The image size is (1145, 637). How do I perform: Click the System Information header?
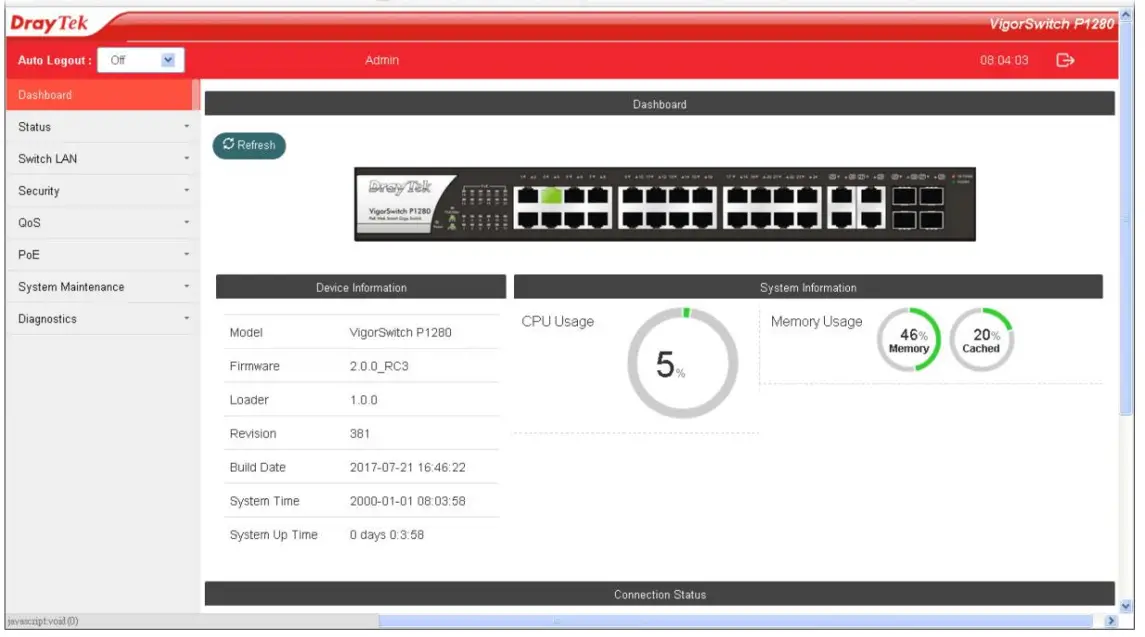(x=808, y=287)
